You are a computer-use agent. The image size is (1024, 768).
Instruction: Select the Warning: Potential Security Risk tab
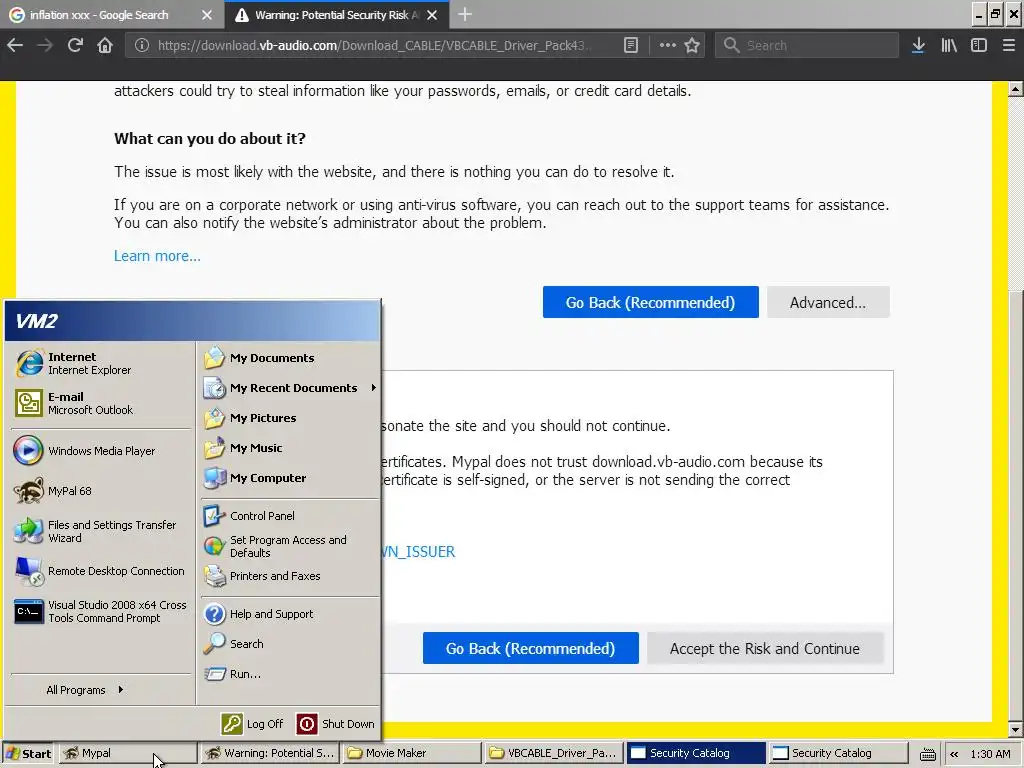336,14
